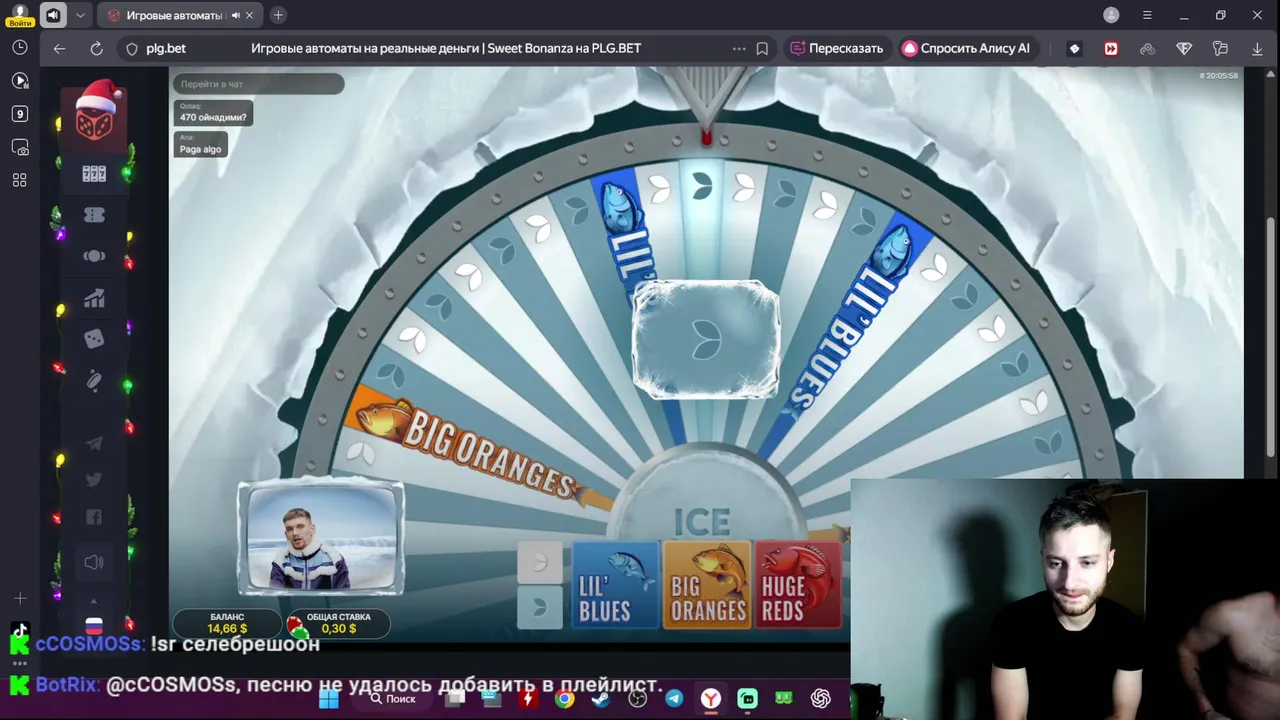Open Windows Start menu
The height and width of the screenshot is (720, 1280).
pos(329,699)
